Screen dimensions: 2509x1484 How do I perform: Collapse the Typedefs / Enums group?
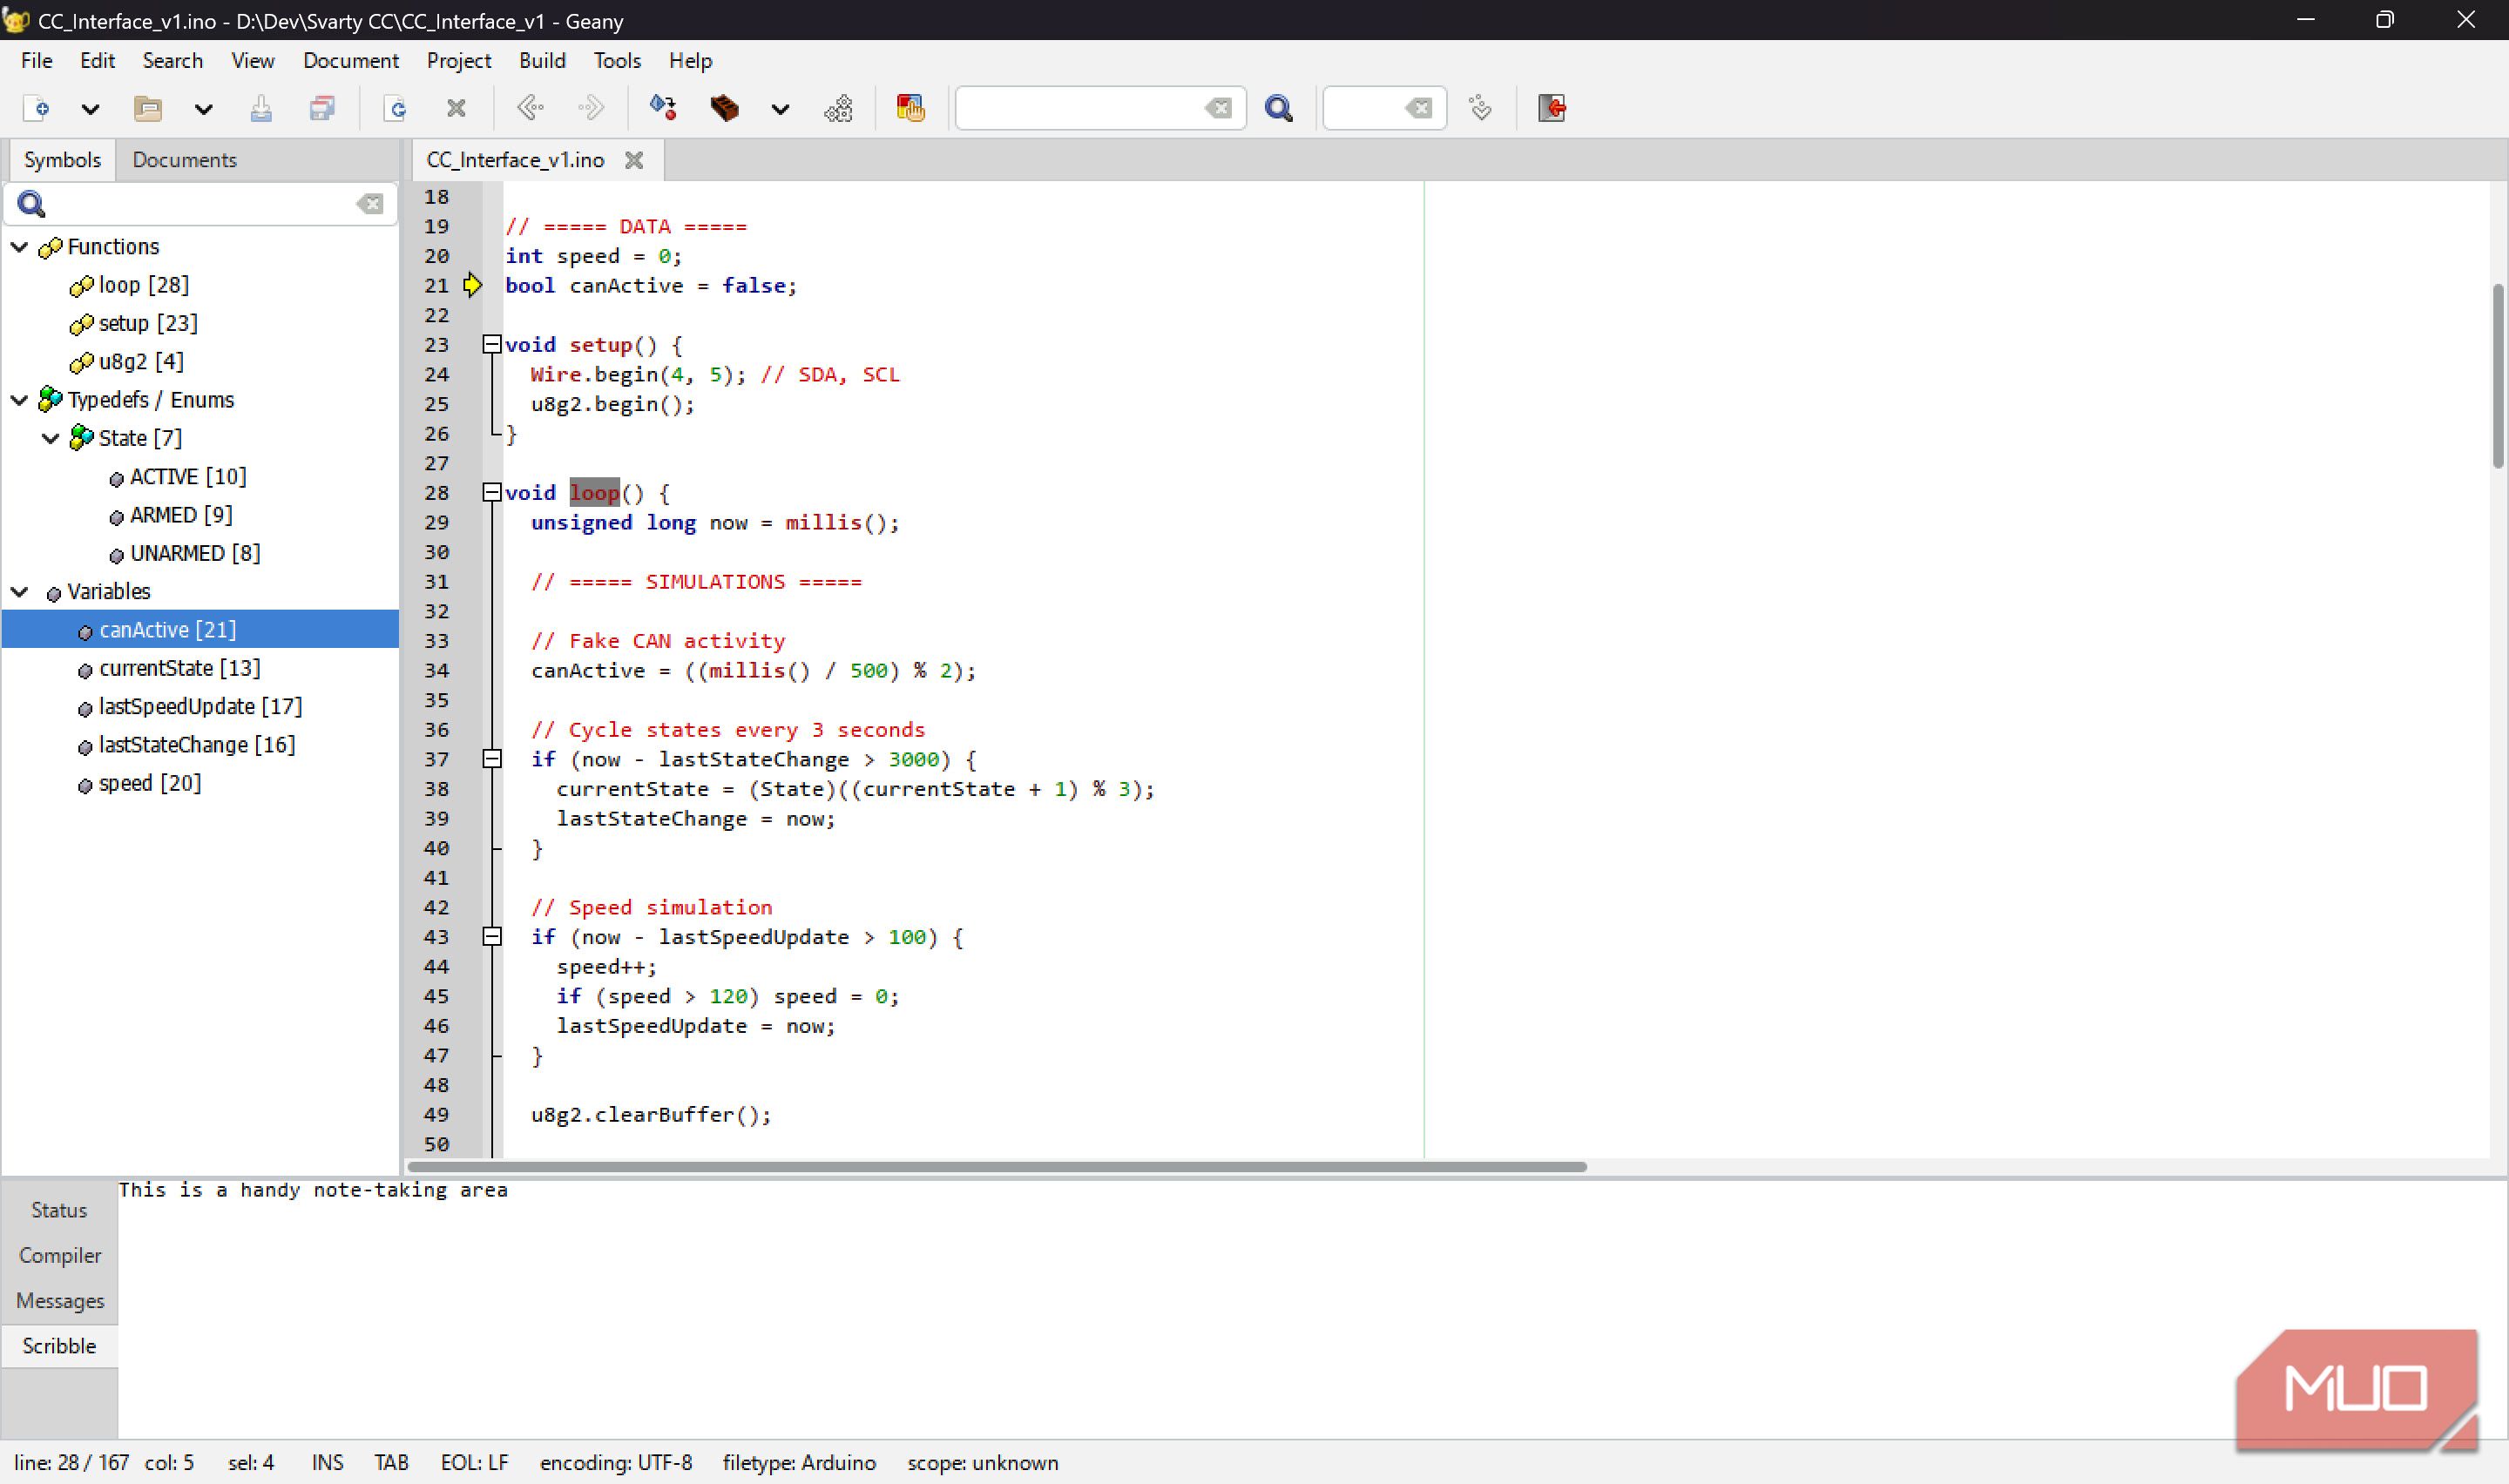point(19,400)
